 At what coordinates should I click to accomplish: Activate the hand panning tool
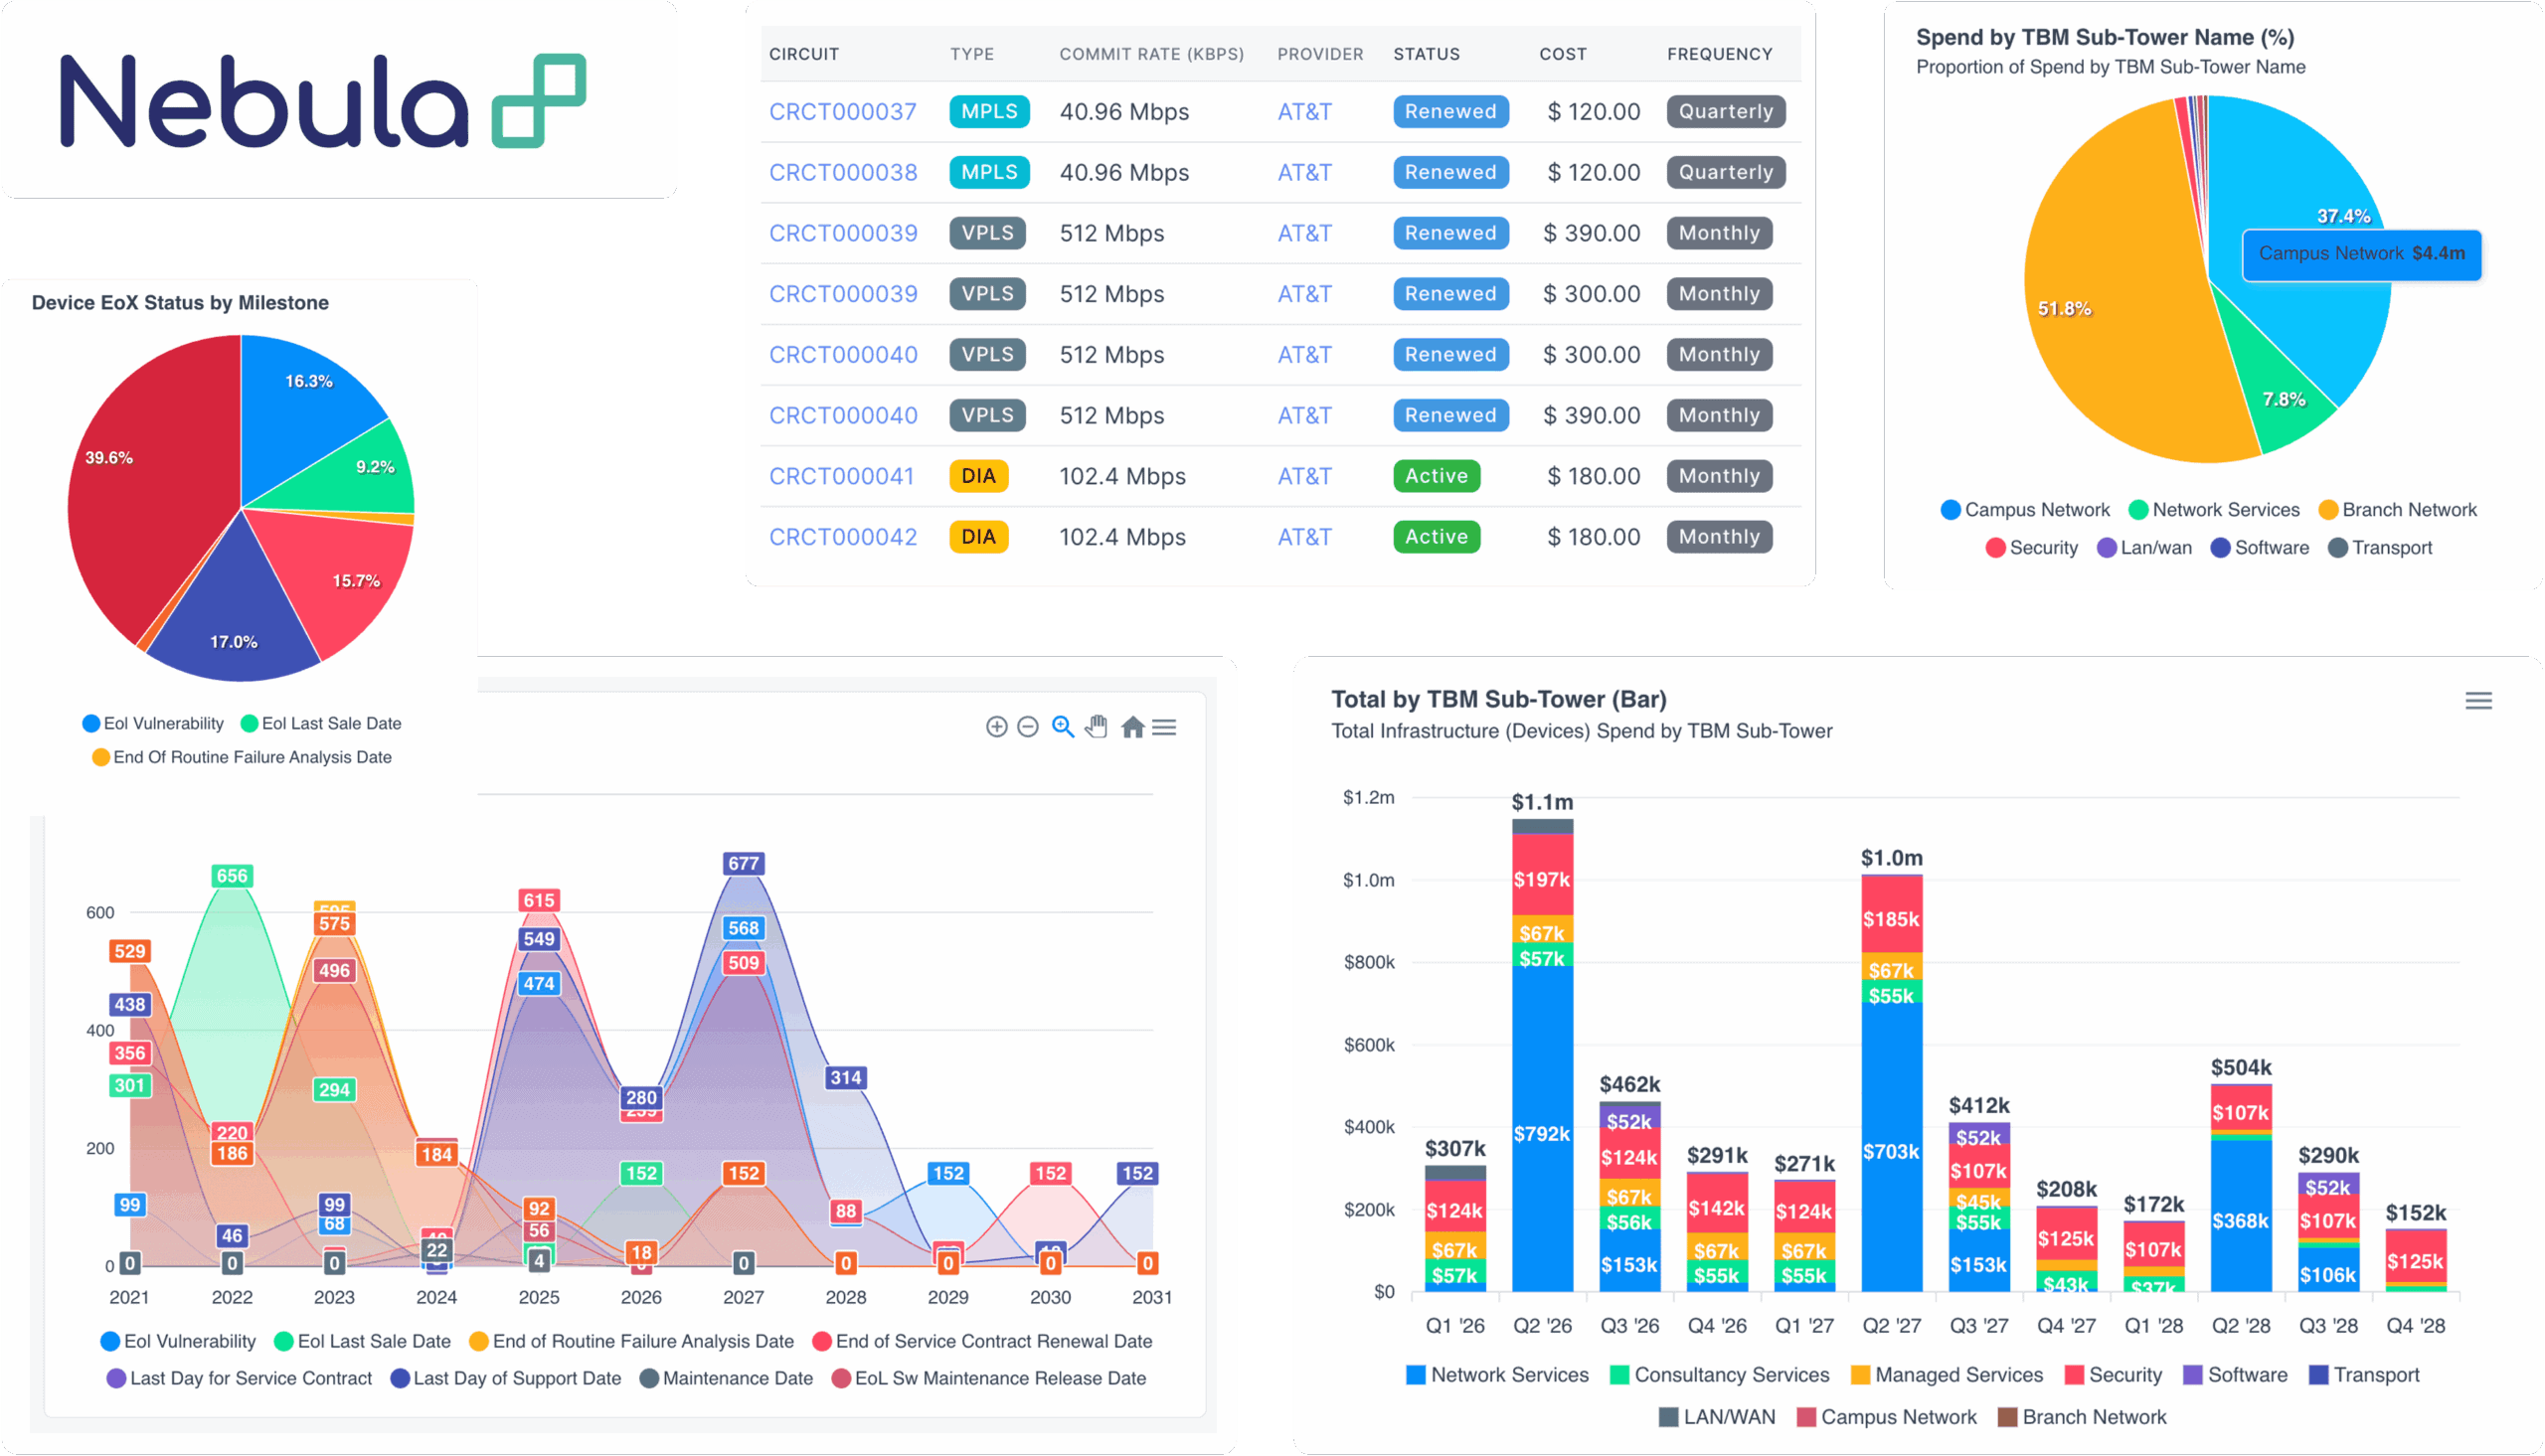[x=1097, y=727]
